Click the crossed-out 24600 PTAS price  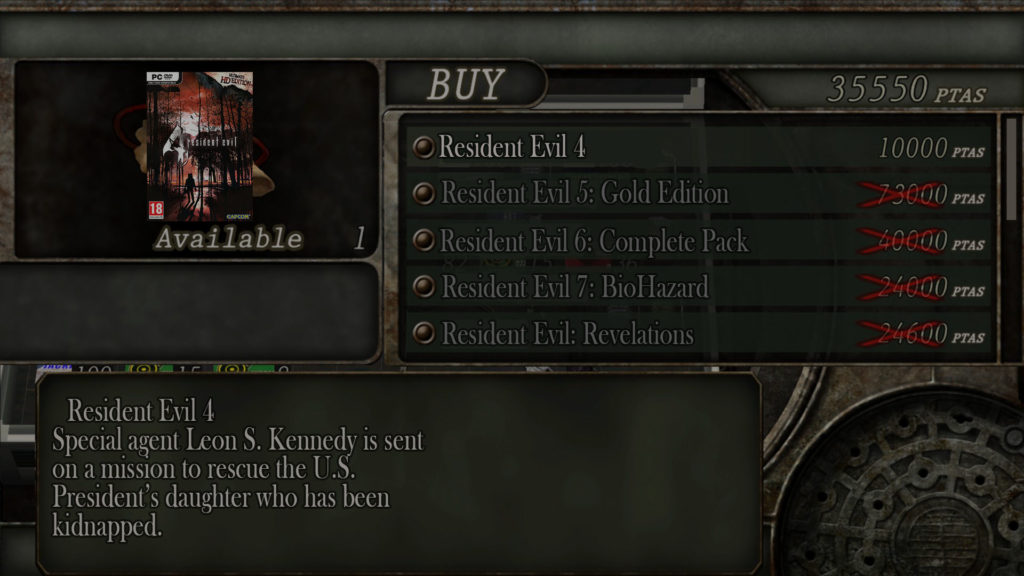[x=921, y=334]
